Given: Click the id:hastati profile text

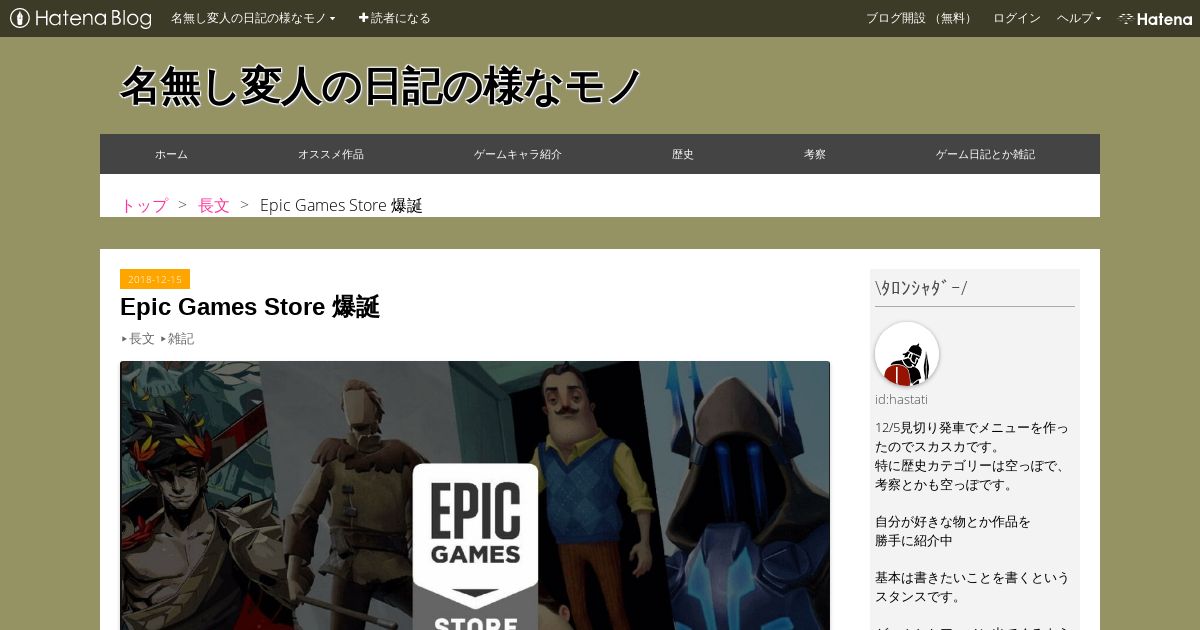Looking at the screenshot, I should point(901,399).
